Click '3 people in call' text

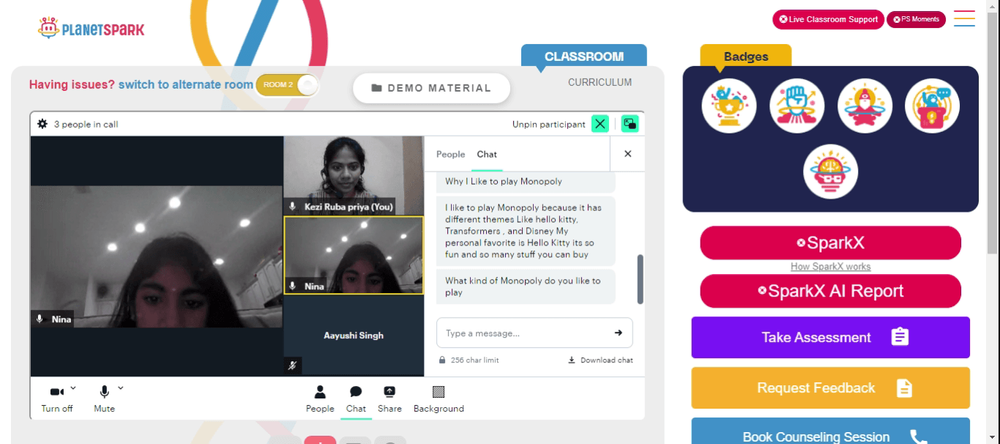click(x=86, y=124)
